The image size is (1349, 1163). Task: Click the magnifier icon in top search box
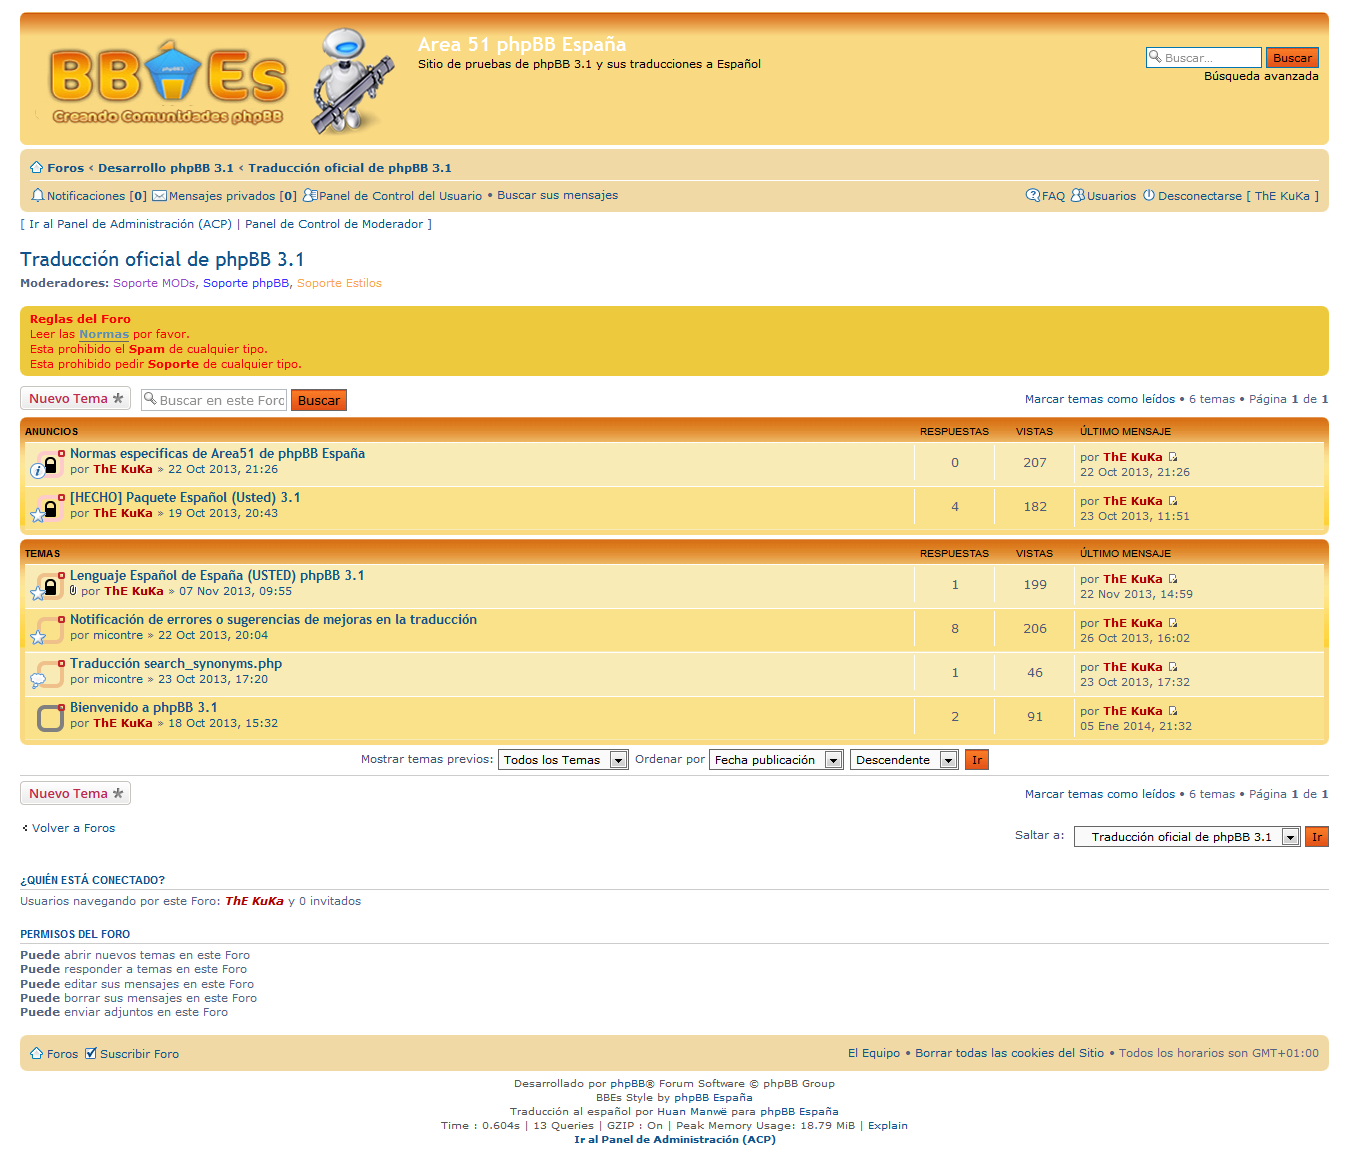click(x=1156, y=57)
